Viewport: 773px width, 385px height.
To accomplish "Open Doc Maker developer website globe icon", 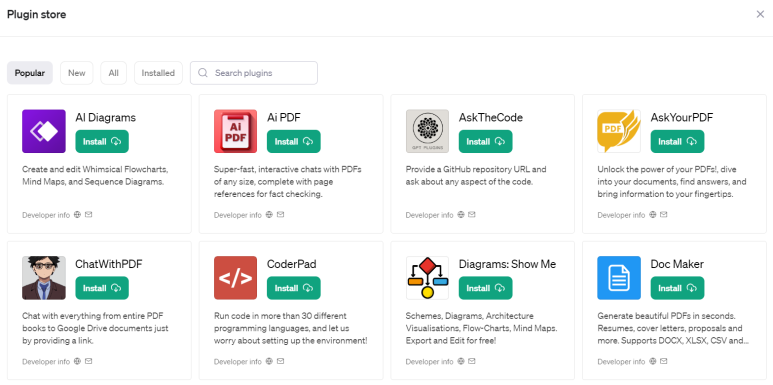I will point(653,361).
